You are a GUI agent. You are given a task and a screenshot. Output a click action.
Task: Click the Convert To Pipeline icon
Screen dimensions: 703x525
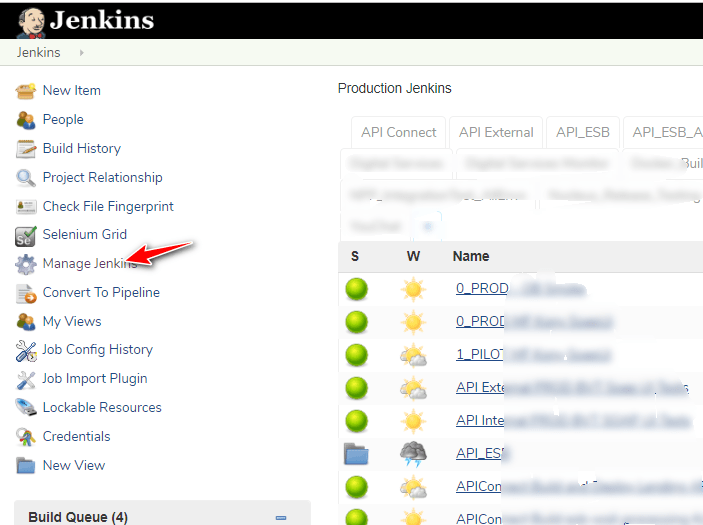(26, 294)
